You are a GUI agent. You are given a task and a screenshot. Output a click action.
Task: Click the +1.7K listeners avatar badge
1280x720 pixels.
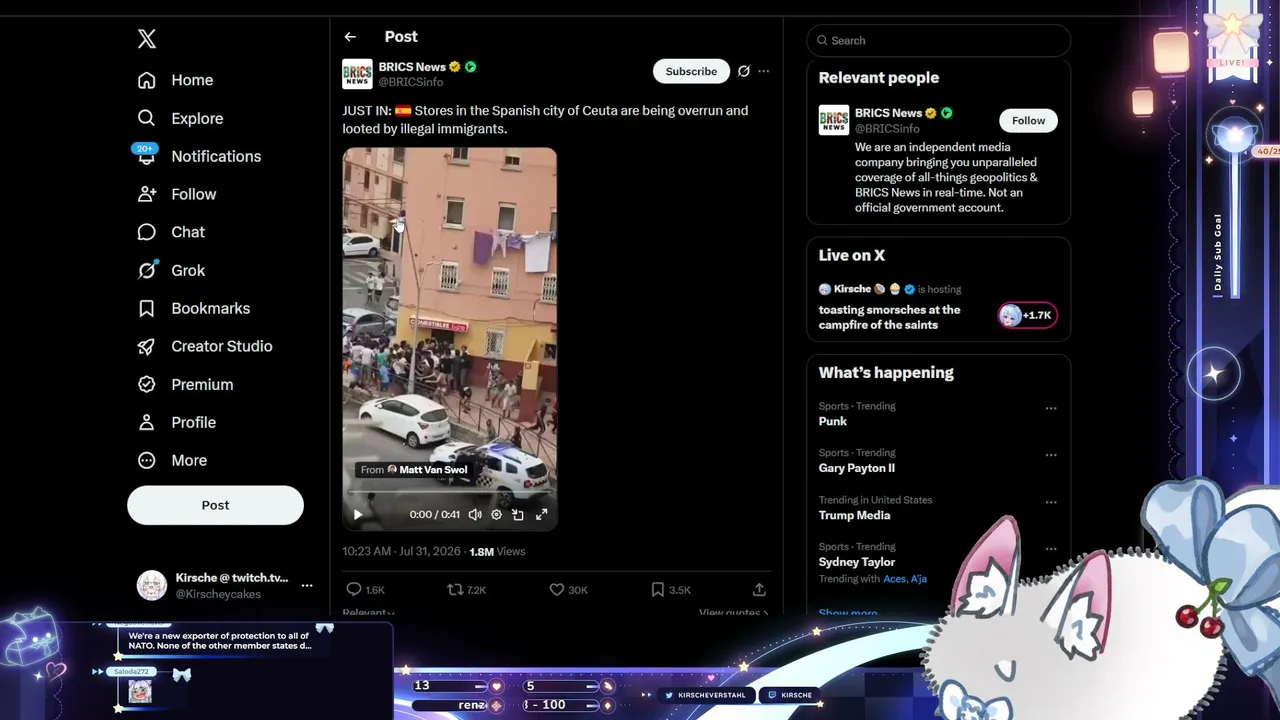pos(1027,315)
